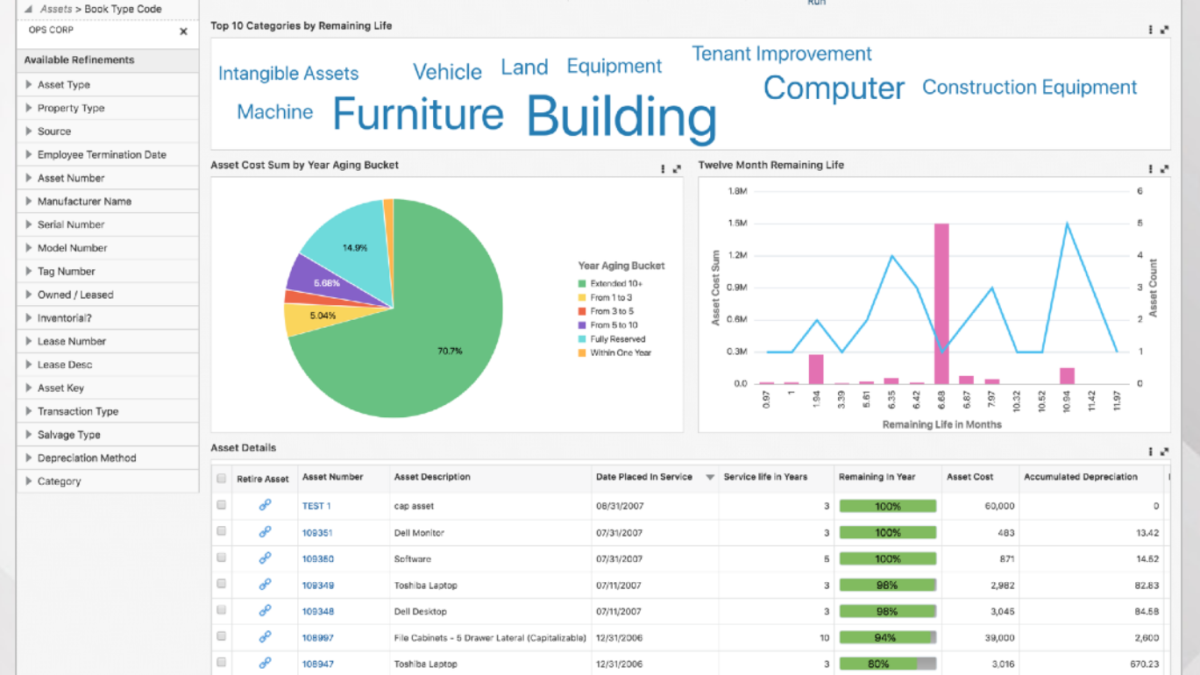
Task: Click the tallest pink bar at 6.68 months
Action: (x=942, y=303)
